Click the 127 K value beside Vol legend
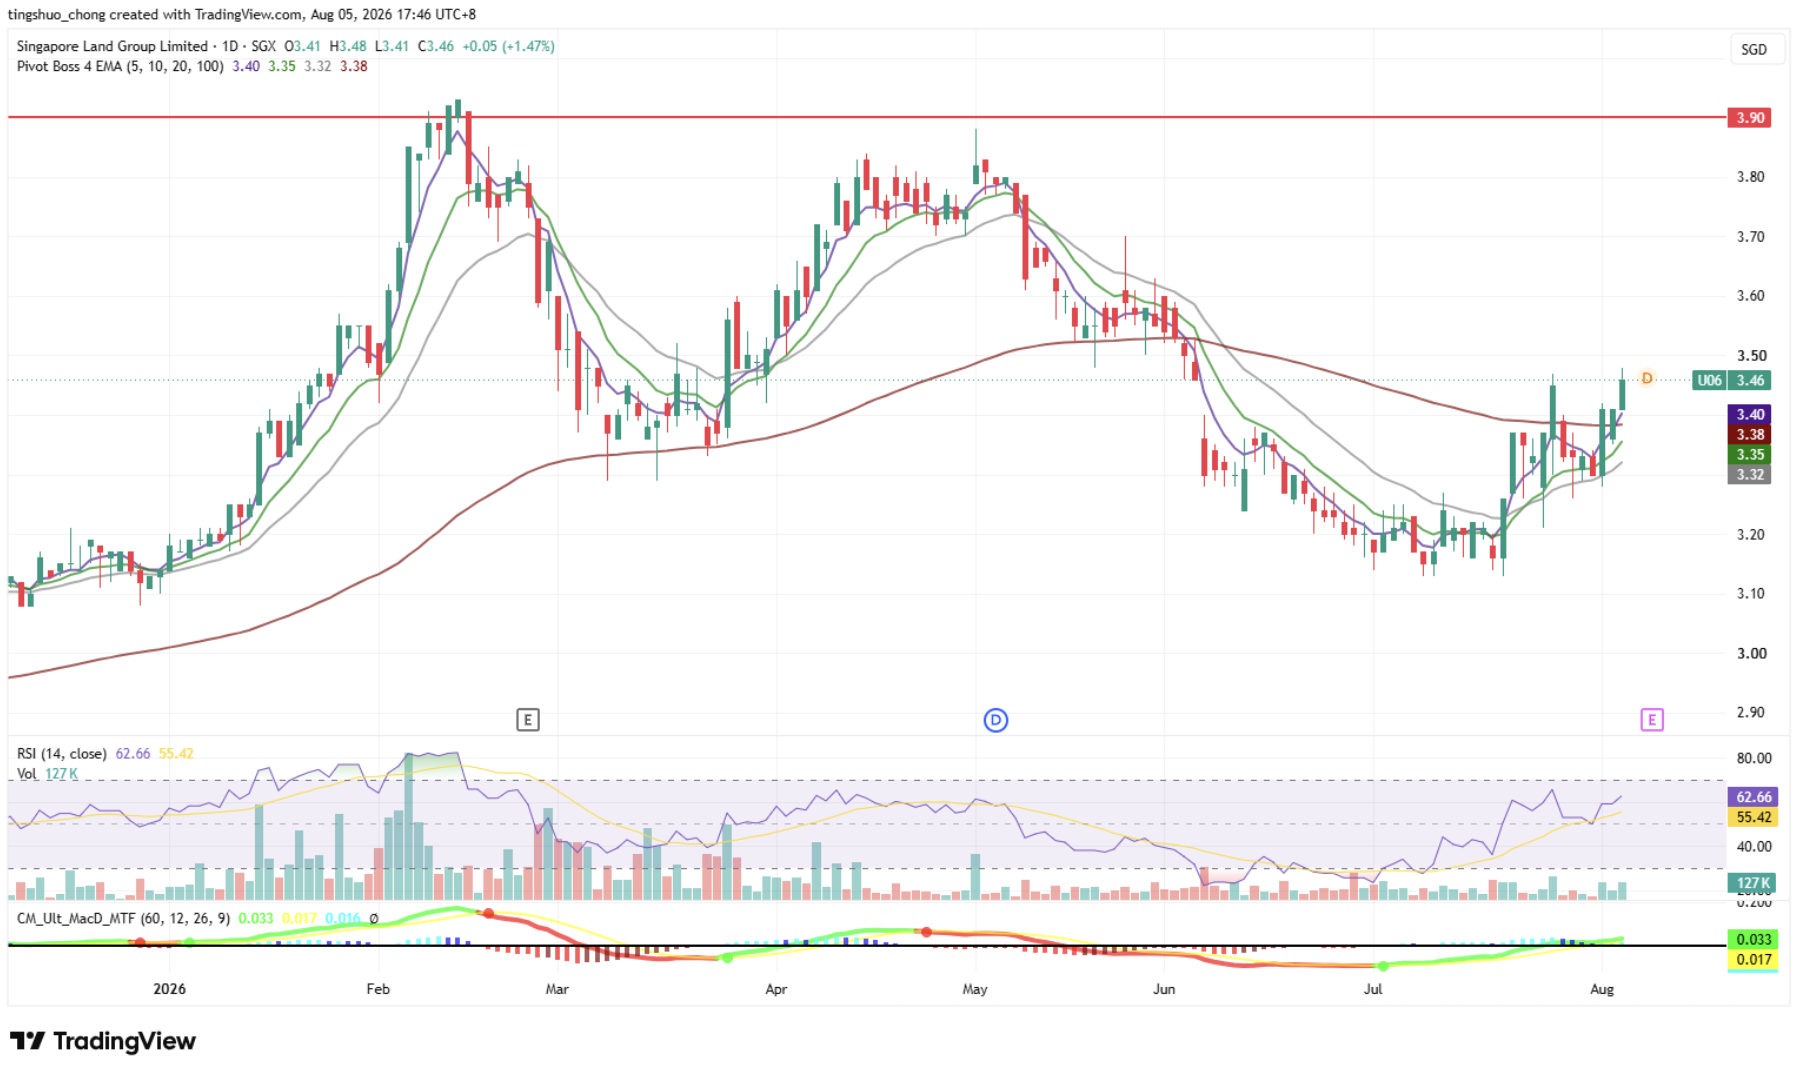1800x1068 pixels. point(61,774)
